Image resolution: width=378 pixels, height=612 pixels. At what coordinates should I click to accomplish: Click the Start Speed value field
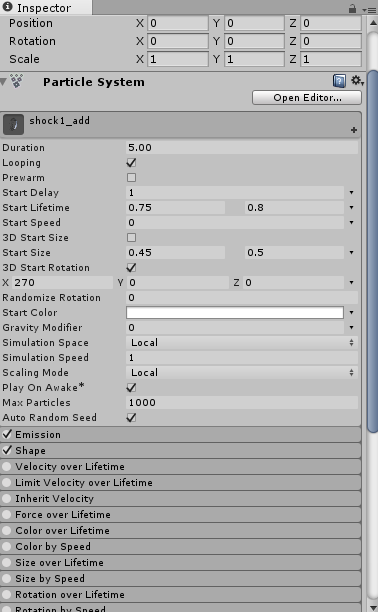pos(235,222)
